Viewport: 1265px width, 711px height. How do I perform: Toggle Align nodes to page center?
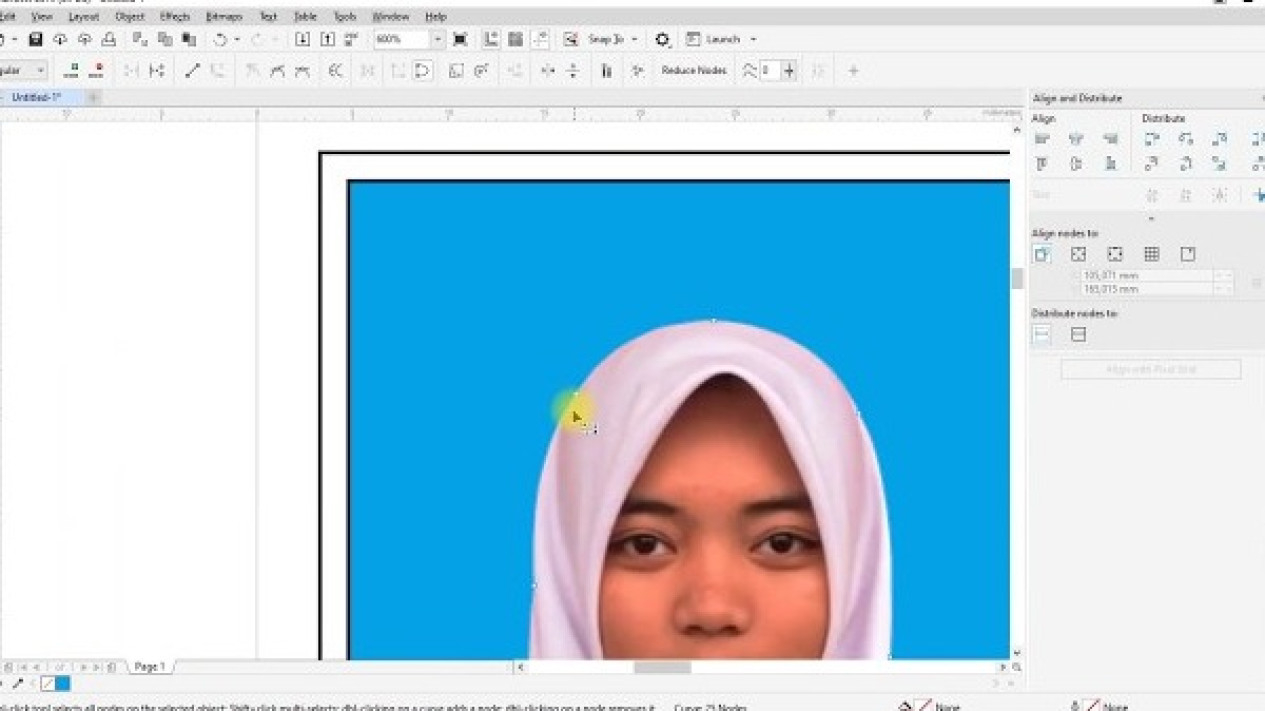(x=1115, y=254)
